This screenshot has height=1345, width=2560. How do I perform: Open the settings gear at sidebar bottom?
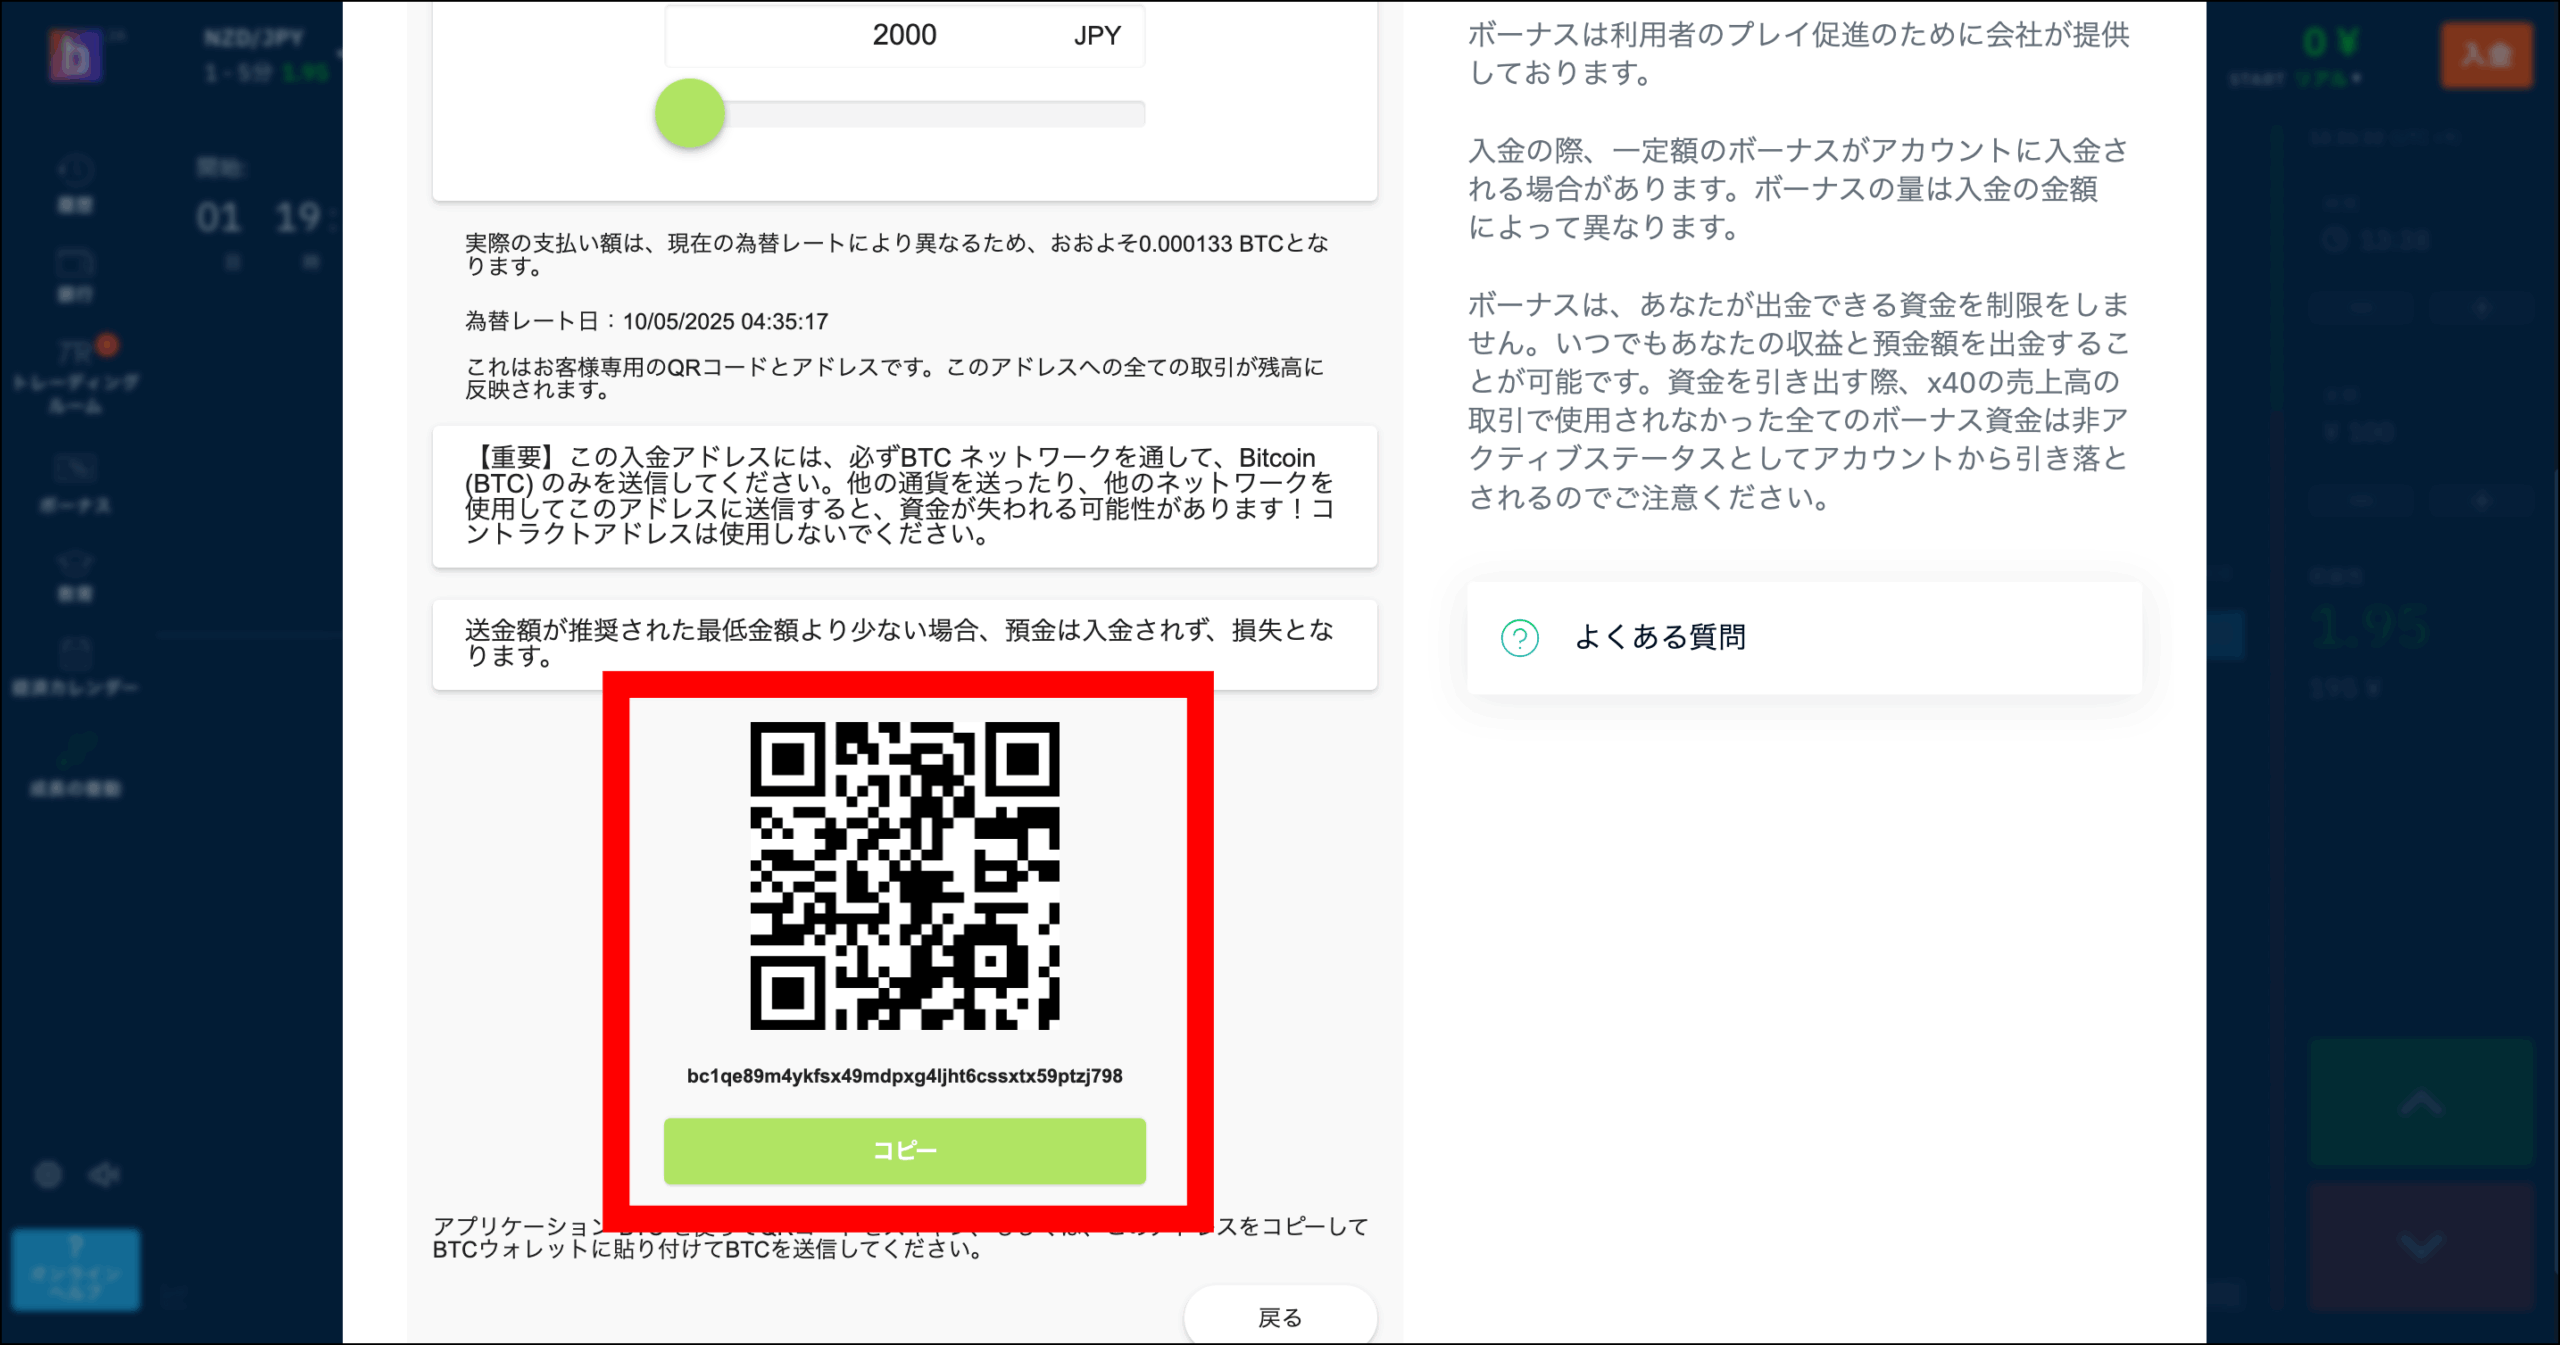click(48, 1174)
